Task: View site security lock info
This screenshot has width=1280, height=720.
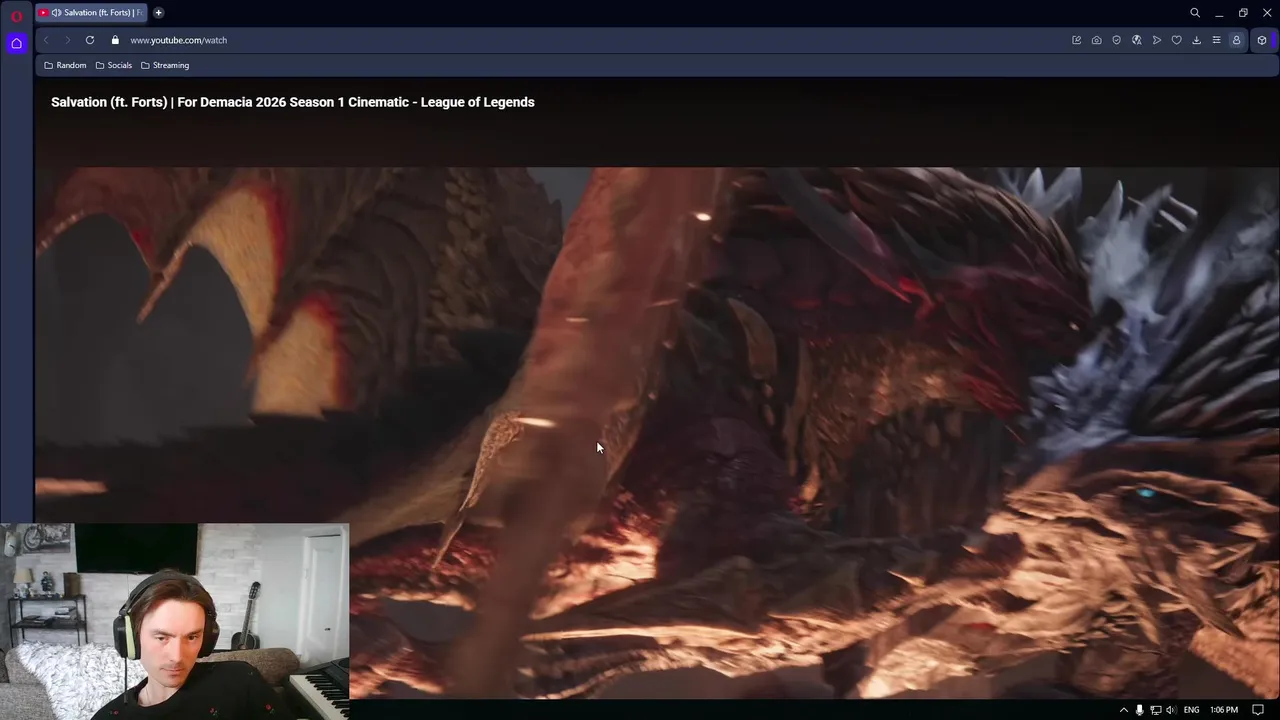Action: [x=115, y=40]
